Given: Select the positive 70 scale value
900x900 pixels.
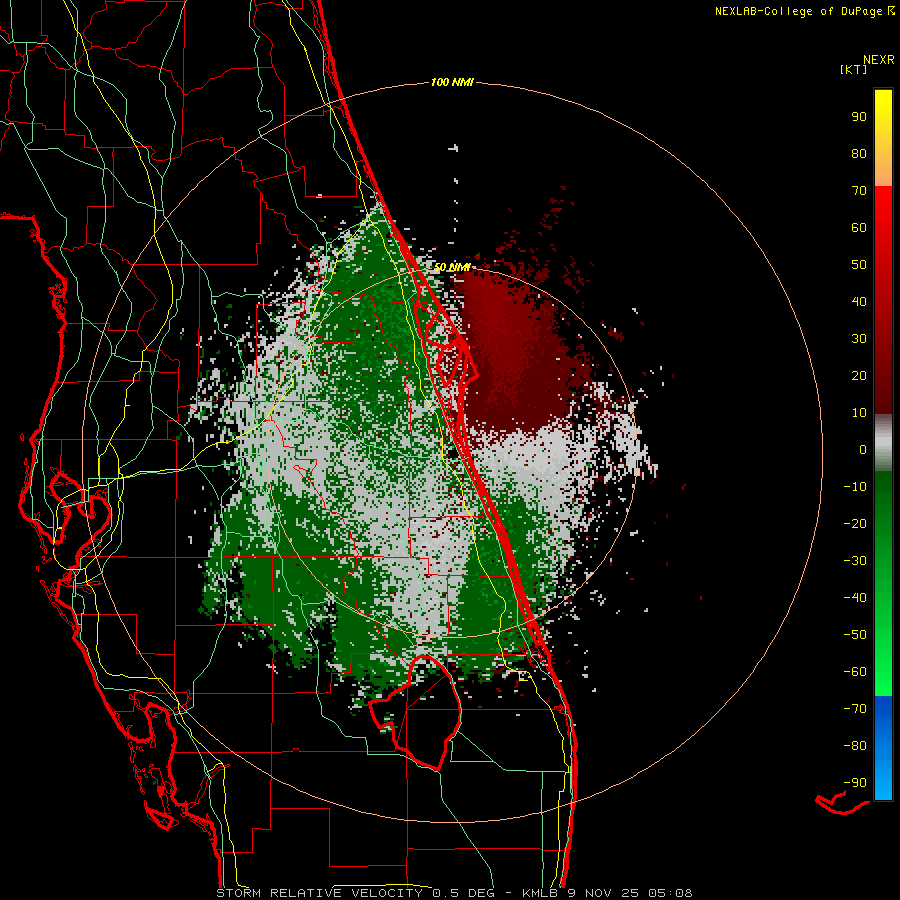Looking at the screenshot, I should (x=859, y=191).
